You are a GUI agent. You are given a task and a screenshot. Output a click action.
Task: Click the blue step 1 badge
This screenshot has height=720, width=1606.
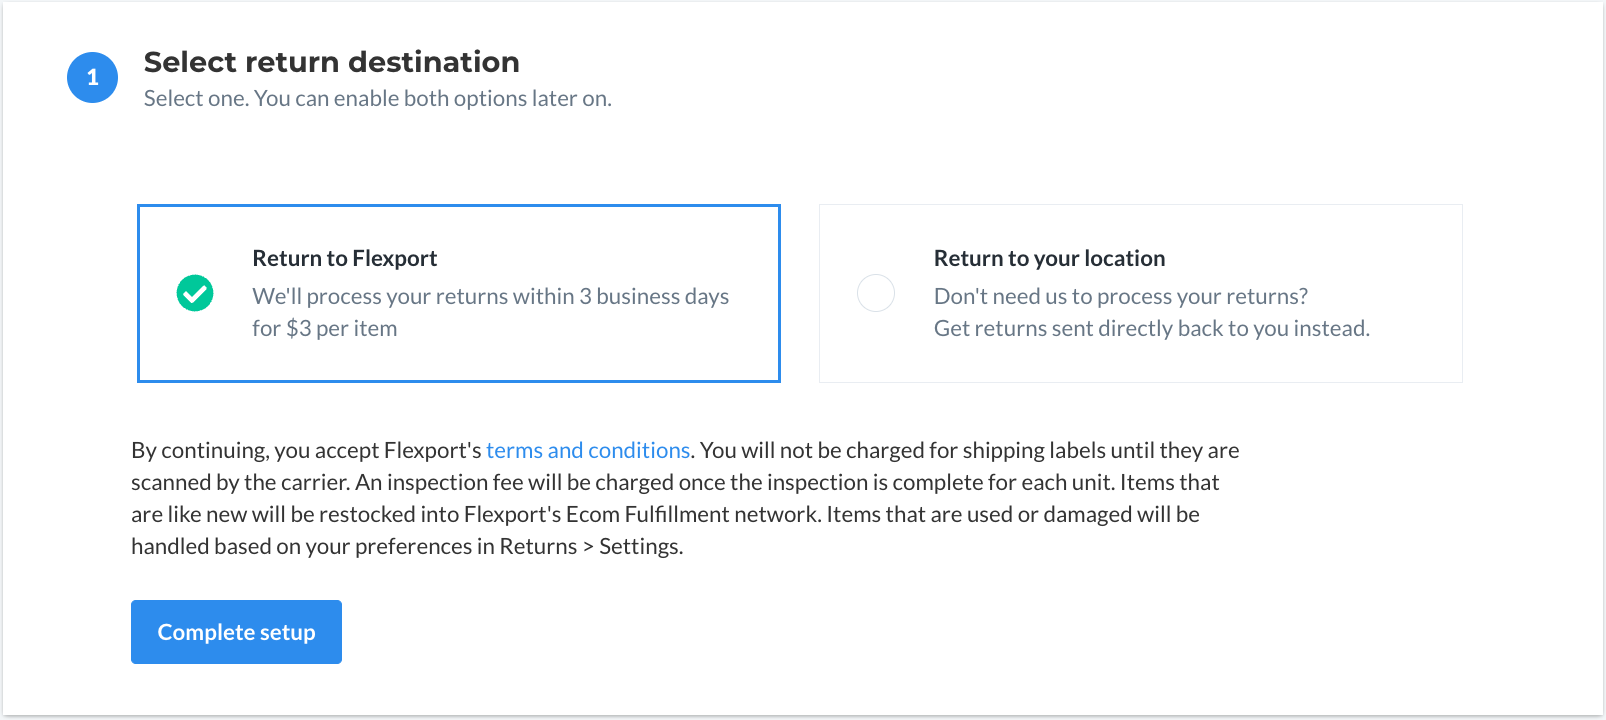92,77
